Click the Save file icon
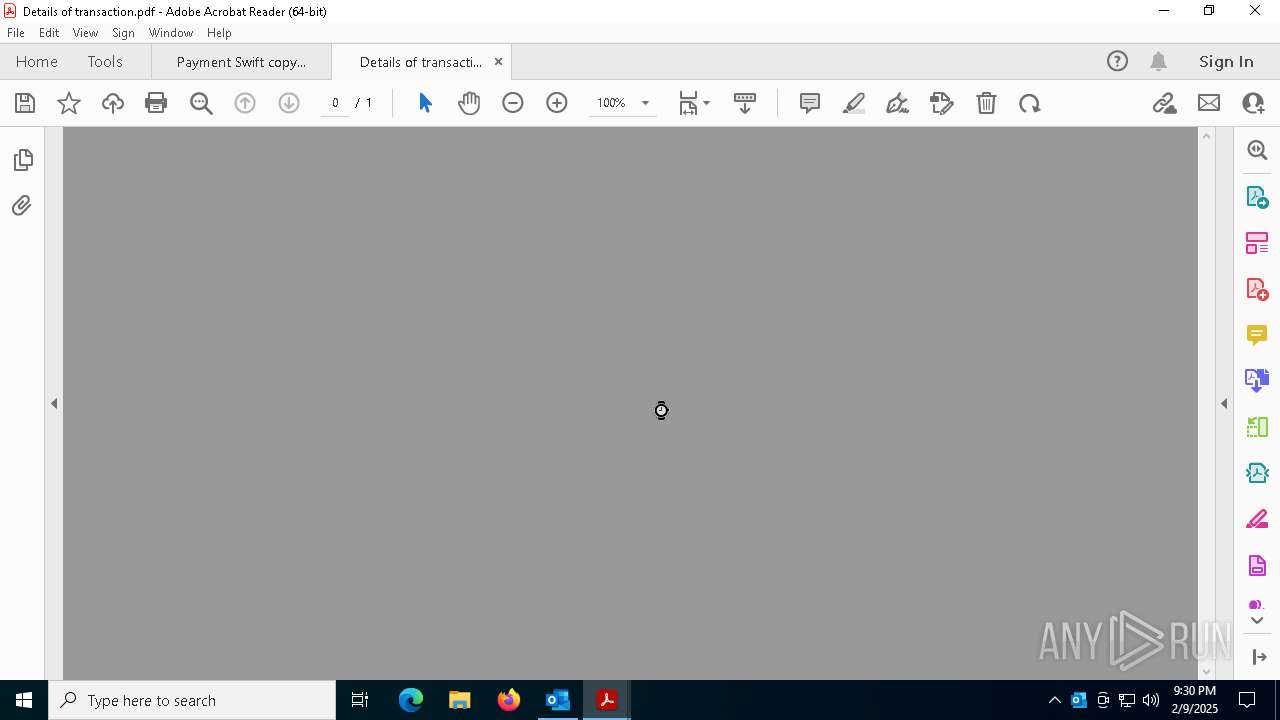This screenshot has width=1280, height=720. 25,103
